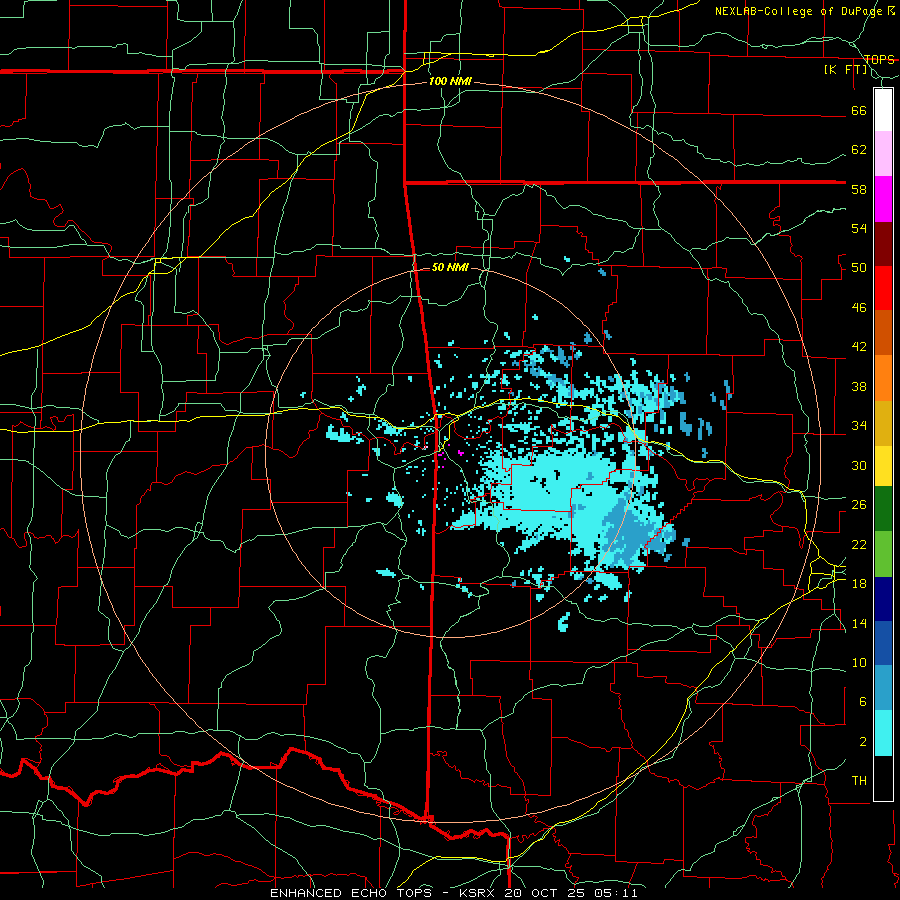
Task: Click the legend value '34'
Action: tap(859, 426)
